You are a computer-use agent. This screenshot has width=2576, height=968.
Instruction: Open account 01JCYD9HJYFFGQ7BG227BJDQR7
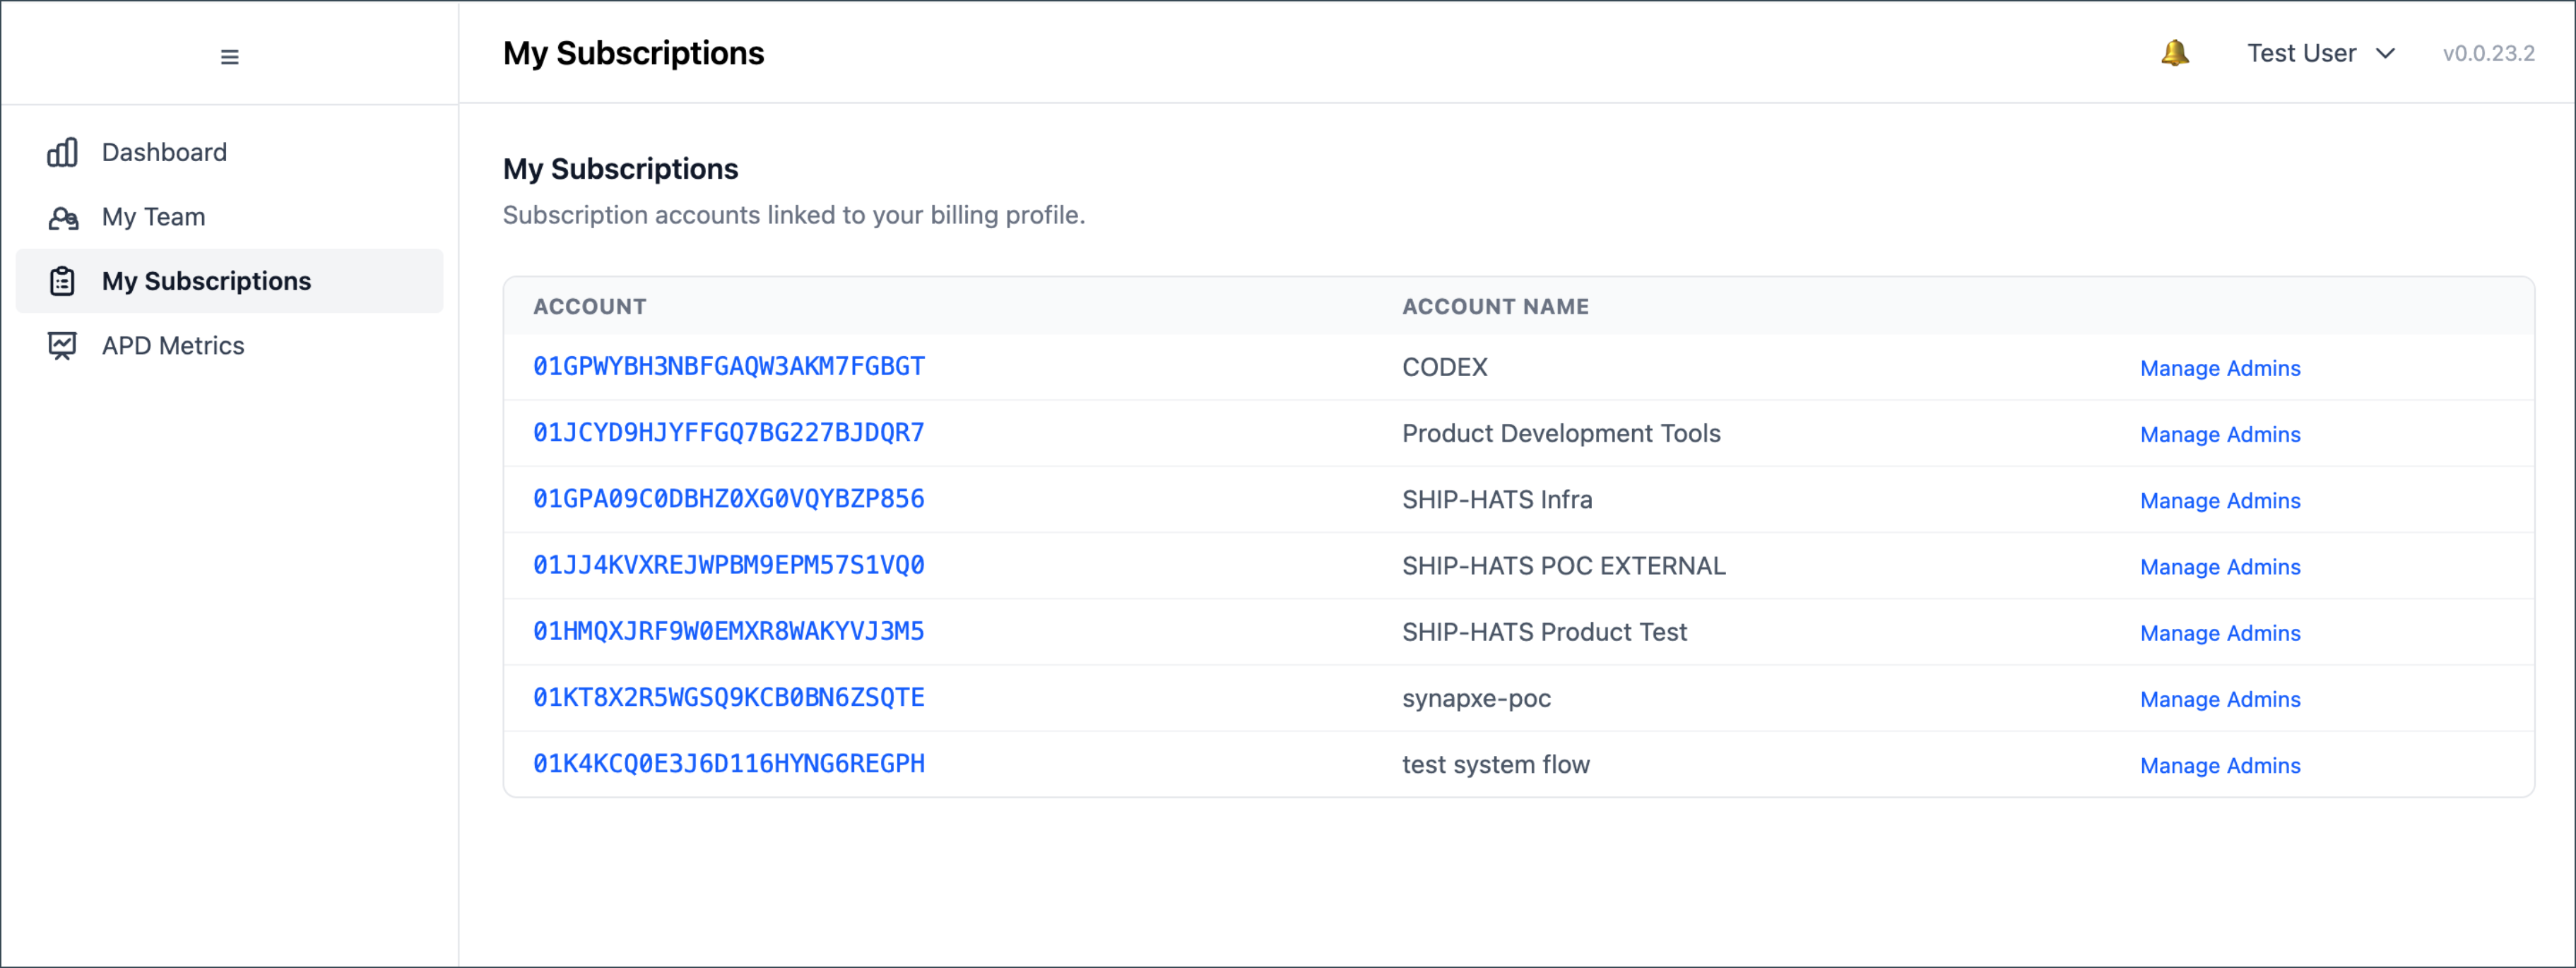[728, 433]
